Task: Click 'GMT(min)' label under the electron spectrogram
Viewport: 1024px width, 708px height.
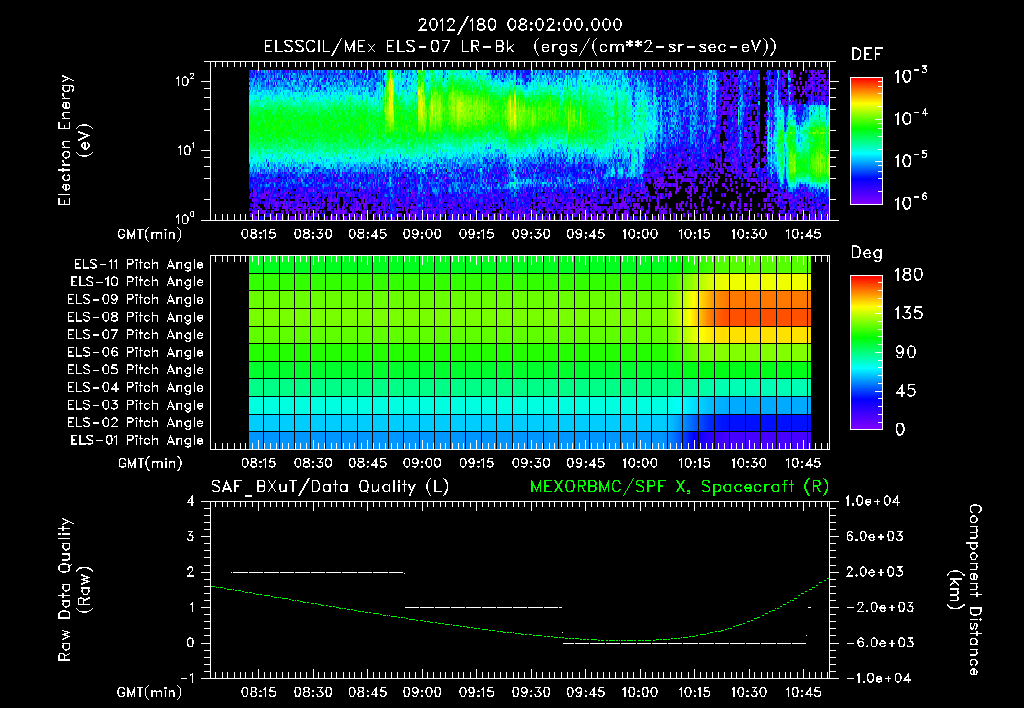Action: (149, 234)
